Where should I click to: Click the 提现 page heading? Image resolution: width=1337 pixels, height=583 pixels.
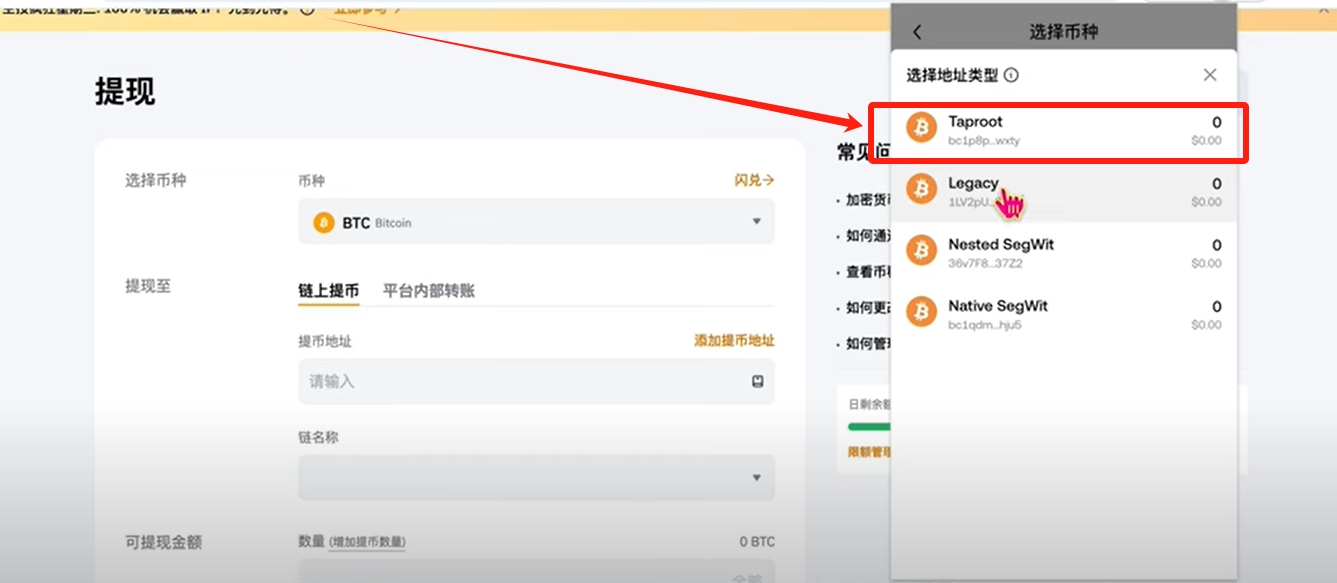pyautogui.click(x=125, y=92)
